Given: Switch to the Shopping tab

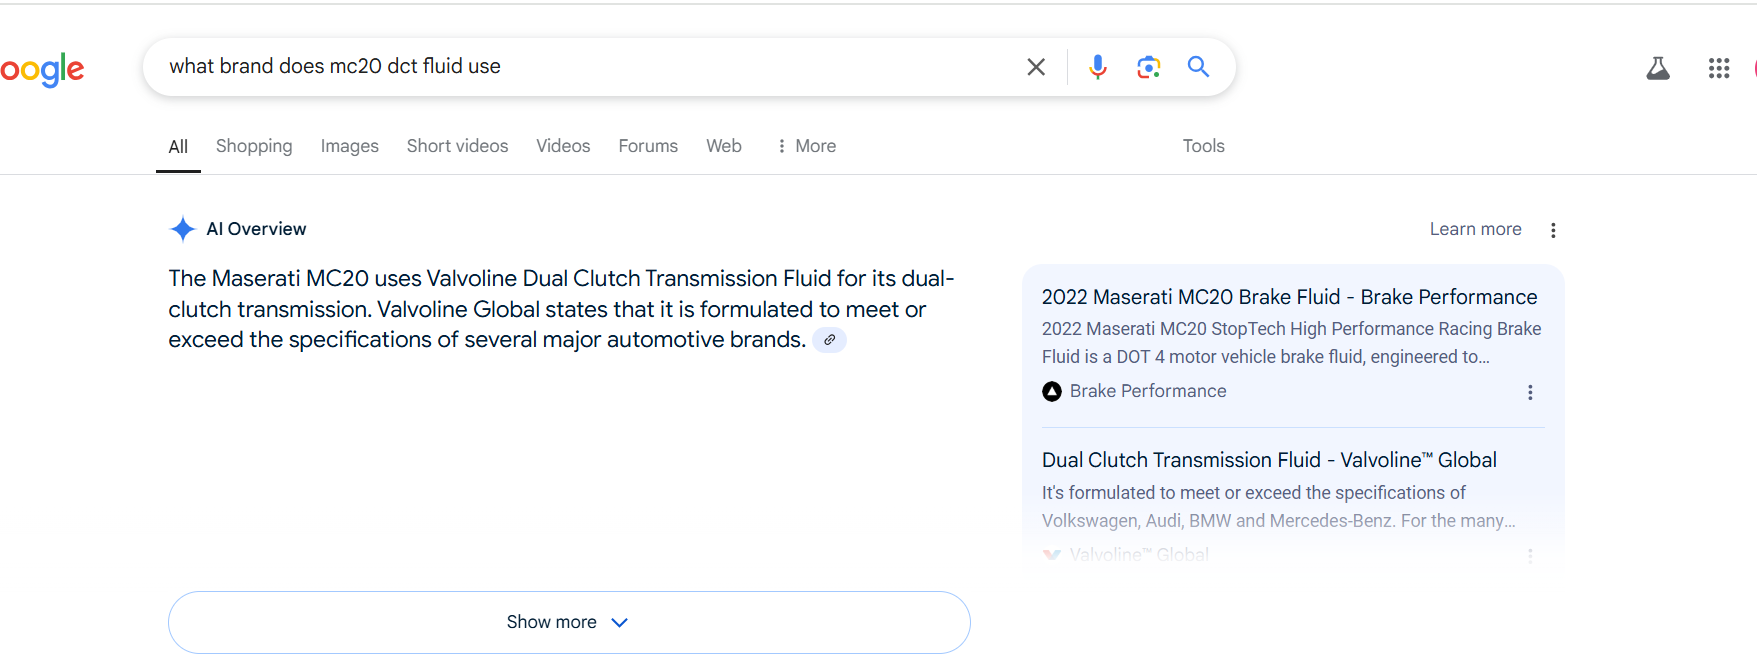Looking at the screenshot, I should 254,146.
